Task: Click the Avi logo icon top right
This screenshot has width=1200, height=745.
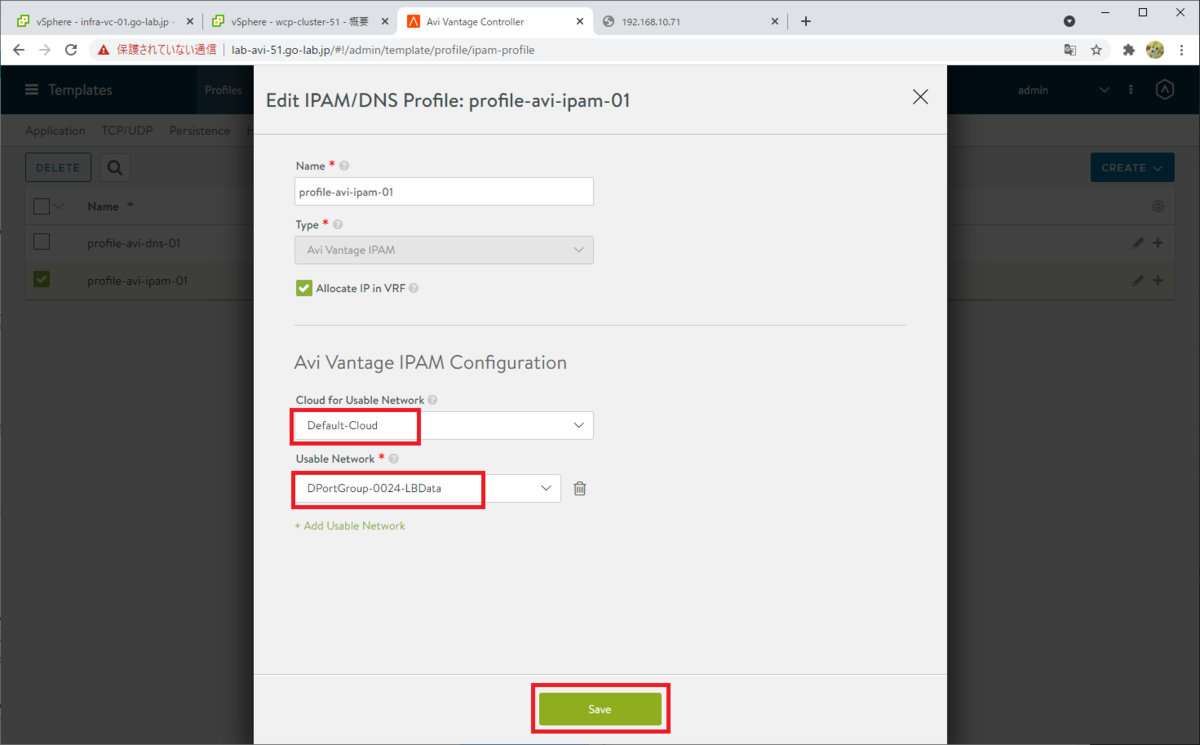Action: (1164, 90)
